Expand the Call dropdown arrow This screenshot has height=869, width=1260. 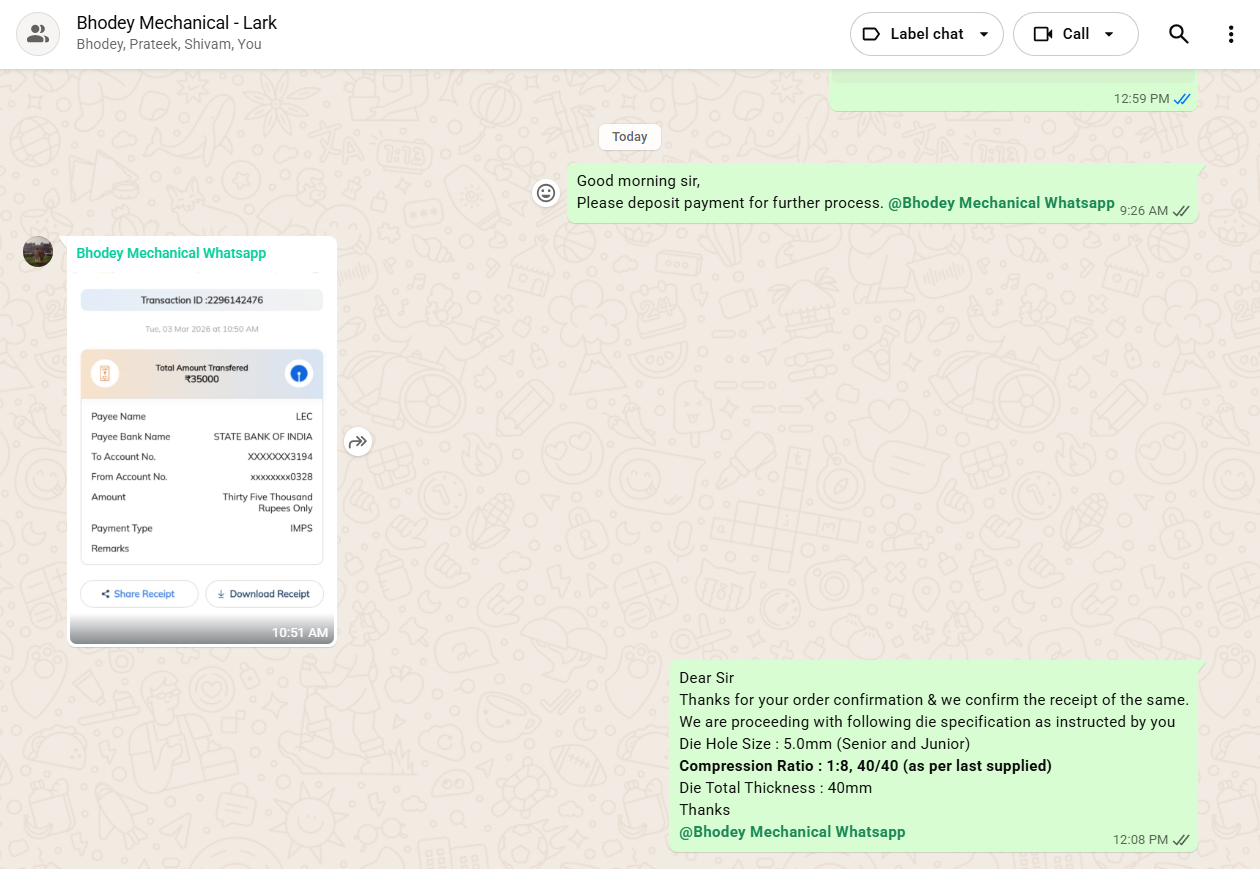point(1108,34)
